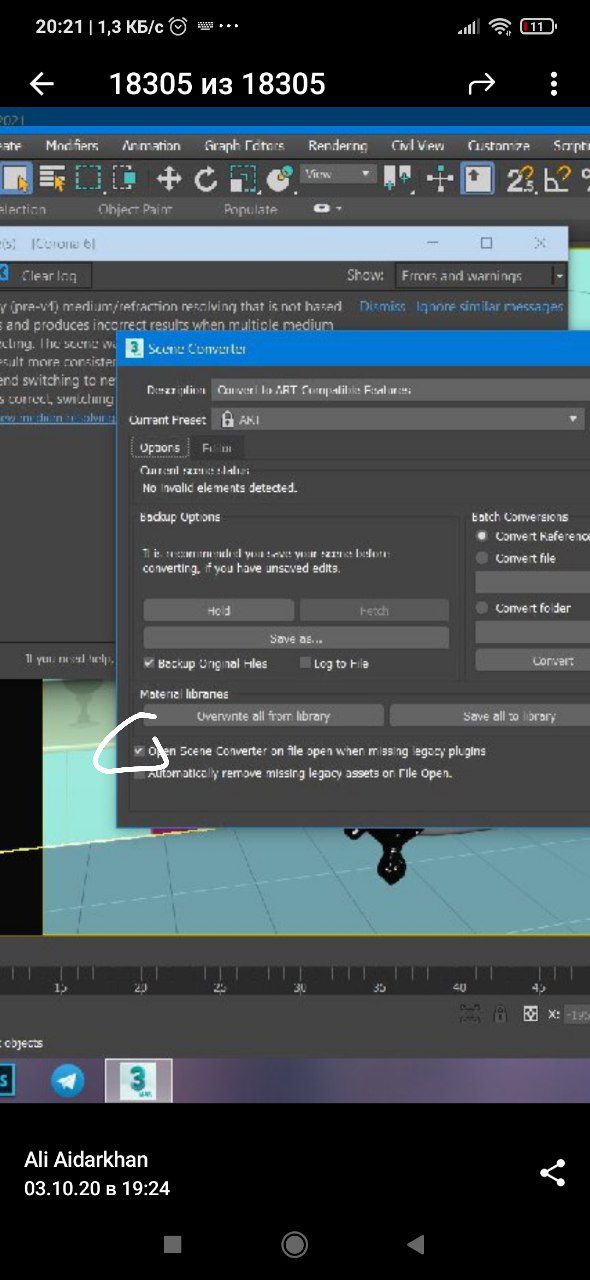Image resolution: width=590 pixels, height=1280 pixels.
Task: Toggle Window/Crossing selection mode
Action: point(124,179)
